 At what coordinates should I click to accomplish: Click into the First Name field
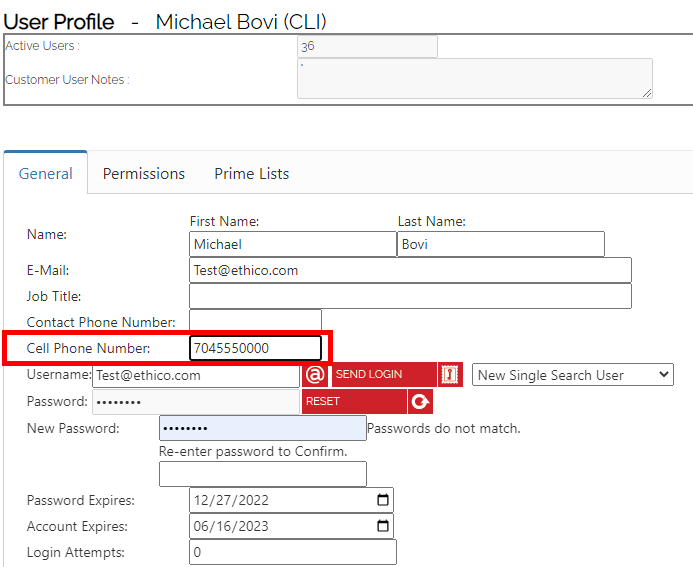293,244
